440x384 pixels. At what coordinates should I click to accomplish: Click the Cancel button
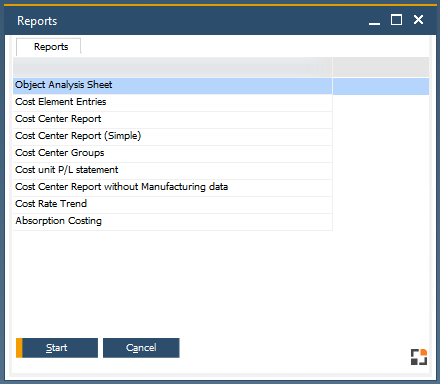pos(141,348)
